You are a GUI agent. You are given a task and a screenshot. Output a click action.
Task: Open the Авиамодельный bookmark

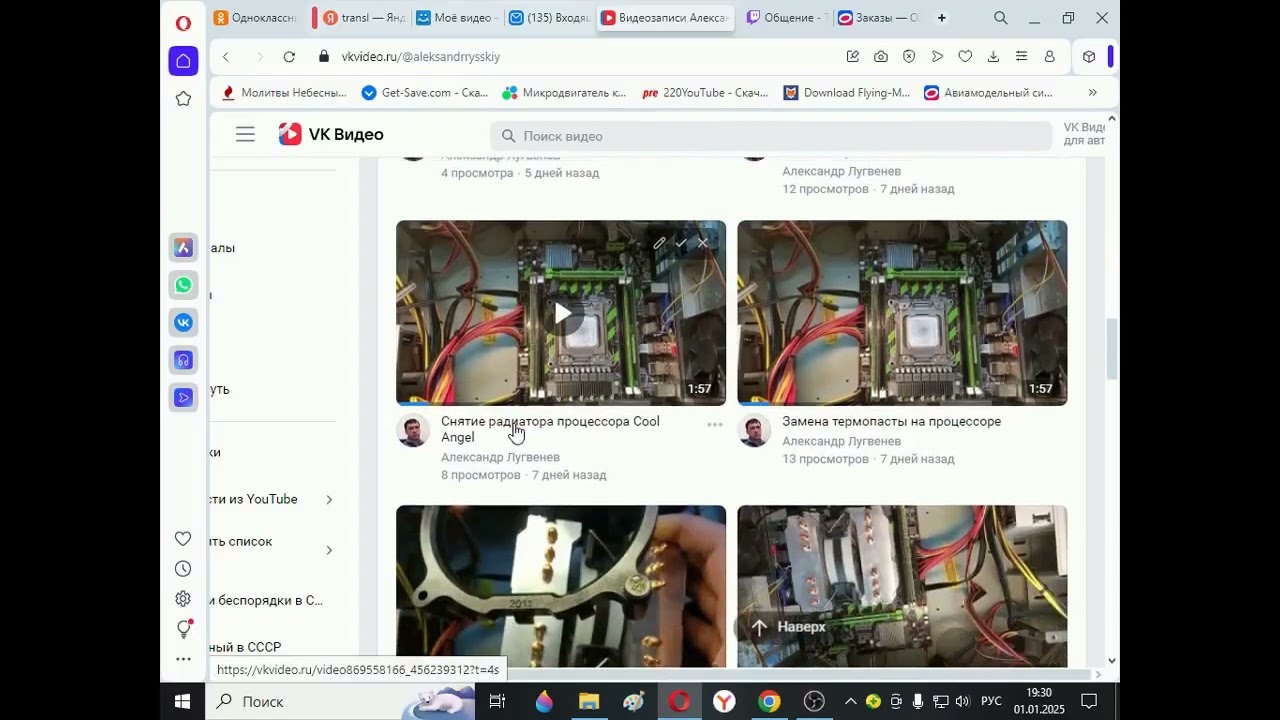point(988,93)
